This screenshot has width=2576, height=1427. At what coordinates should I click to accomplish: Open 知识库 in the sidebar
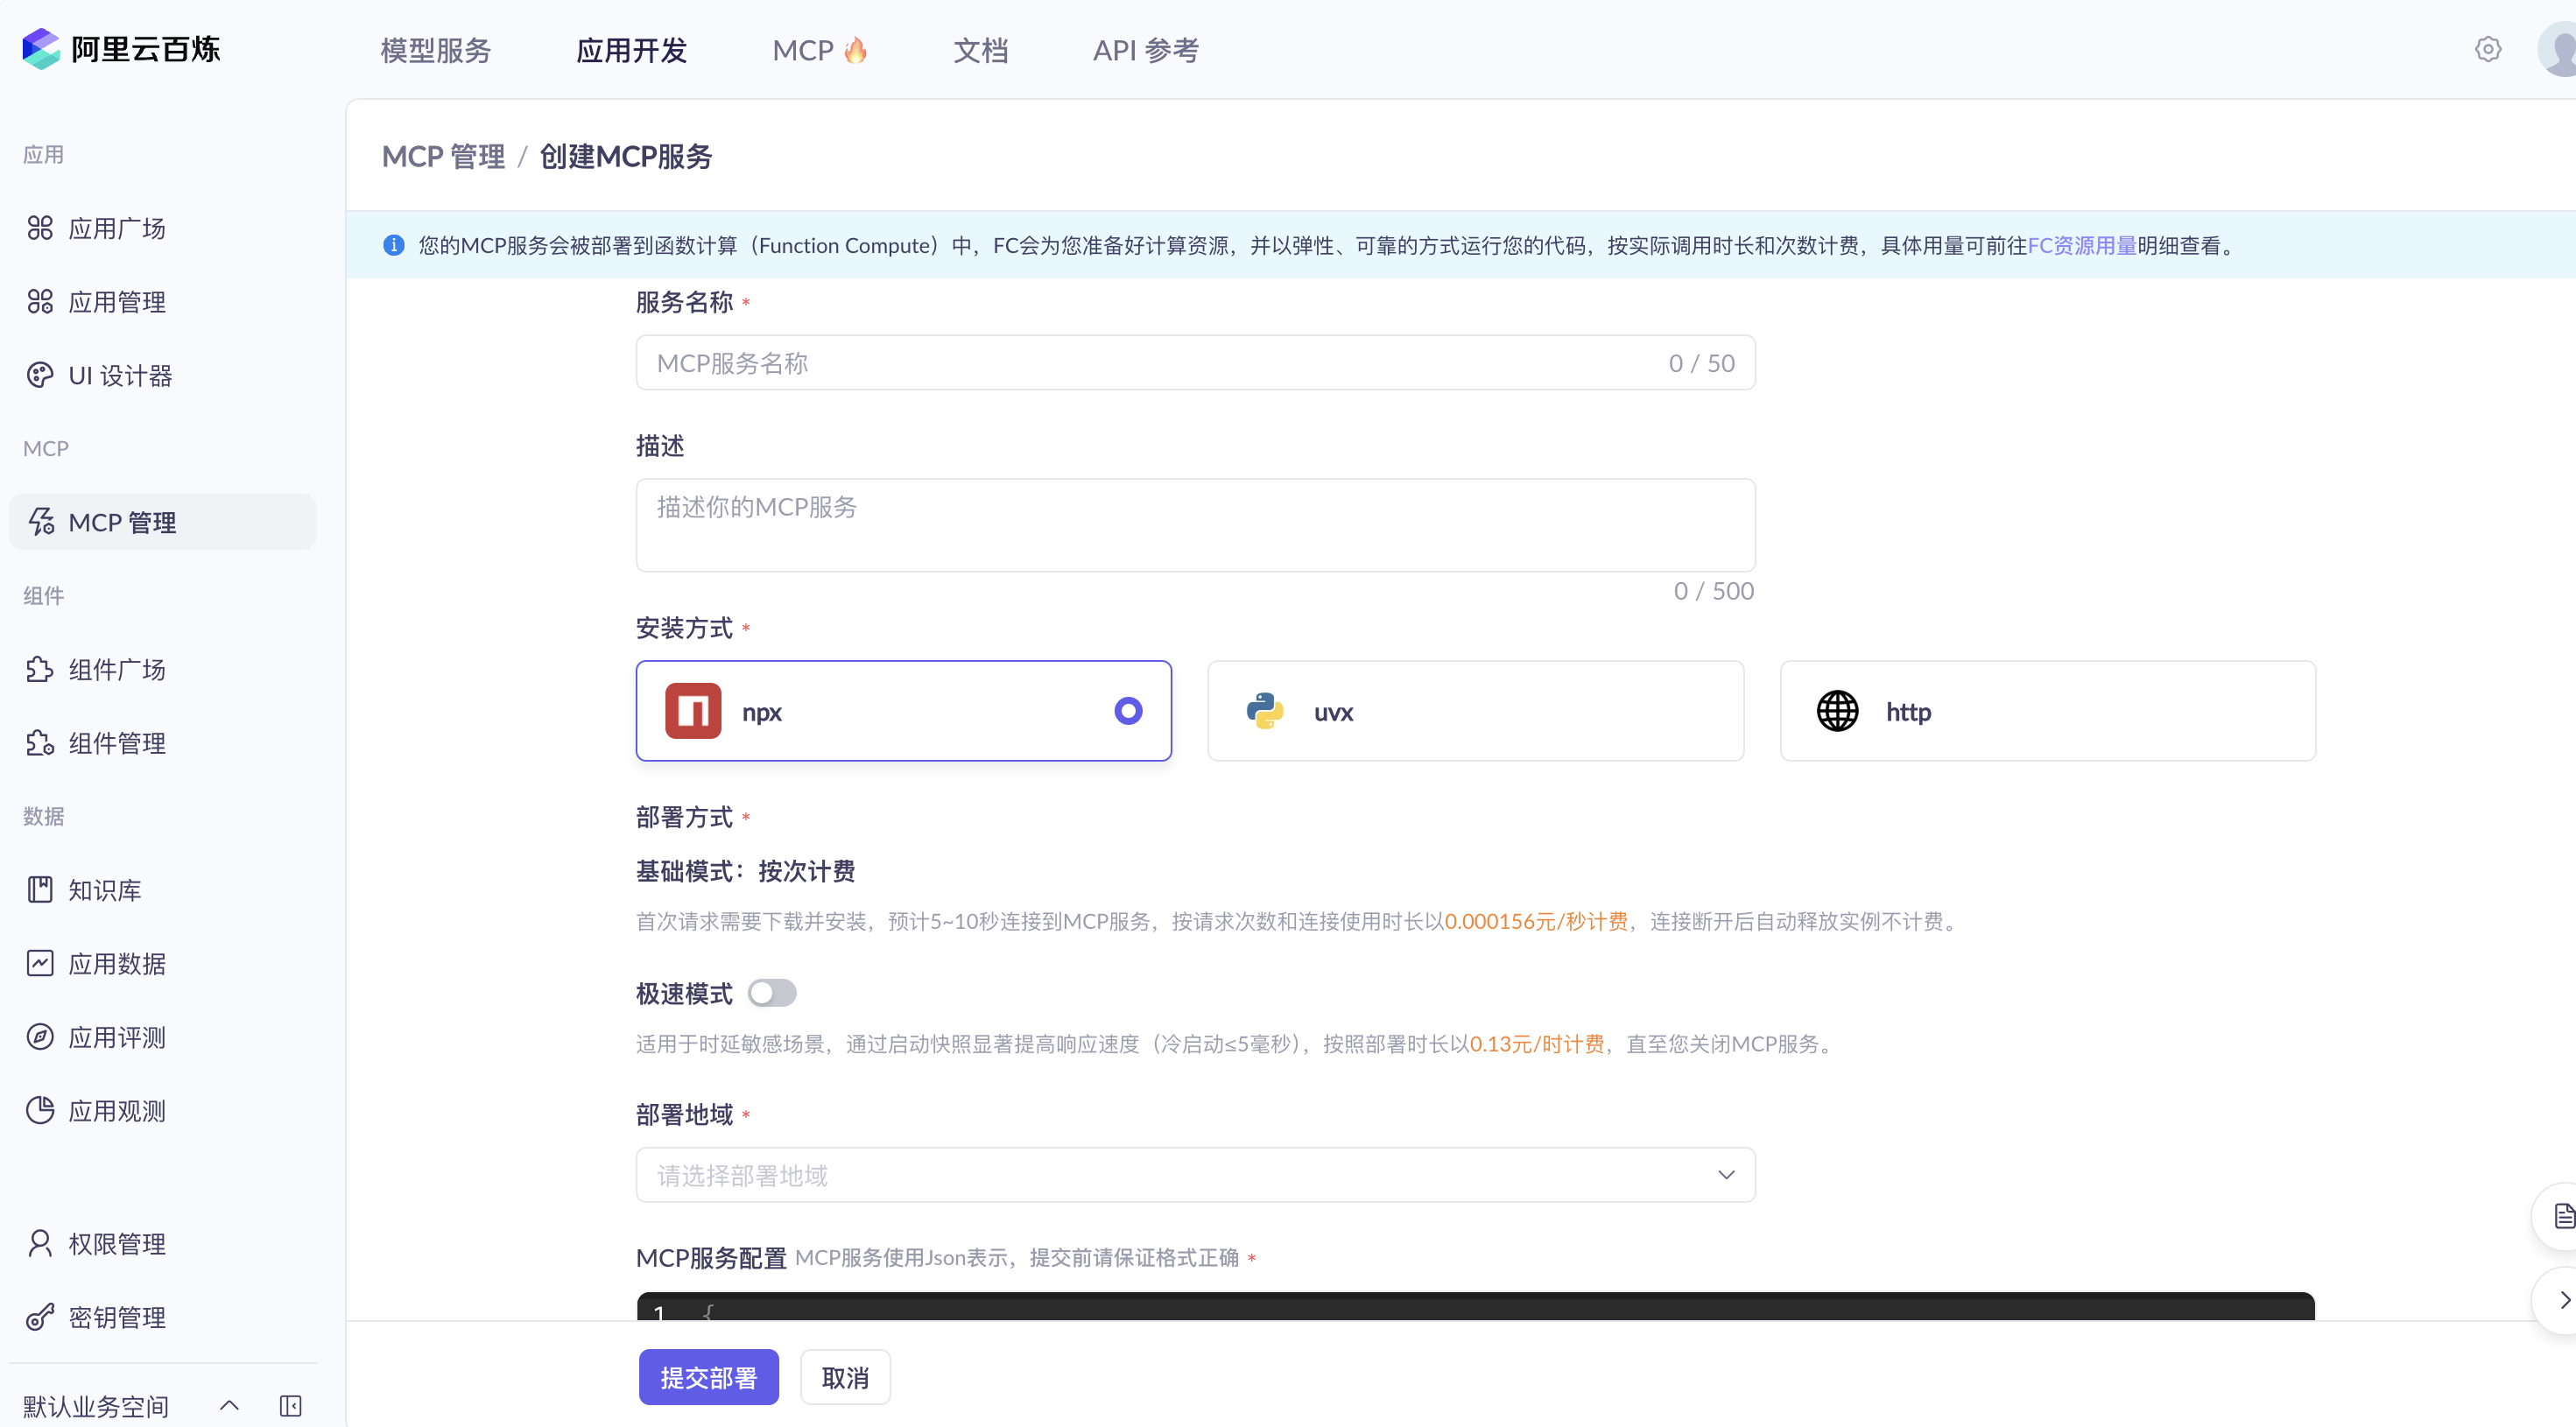[104, 890]
